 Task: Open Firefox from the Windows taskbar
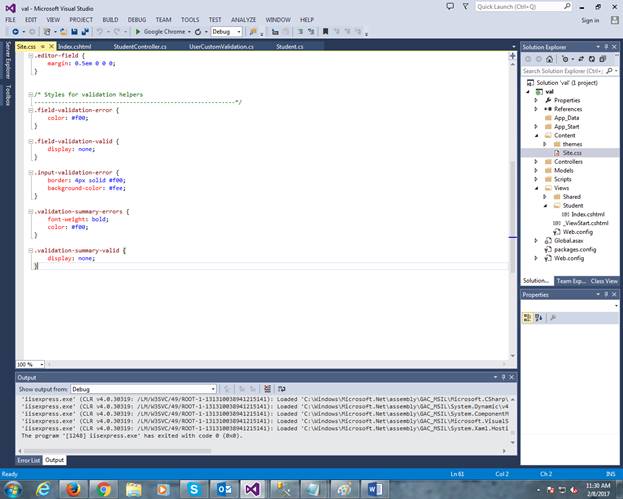(73, 487)
